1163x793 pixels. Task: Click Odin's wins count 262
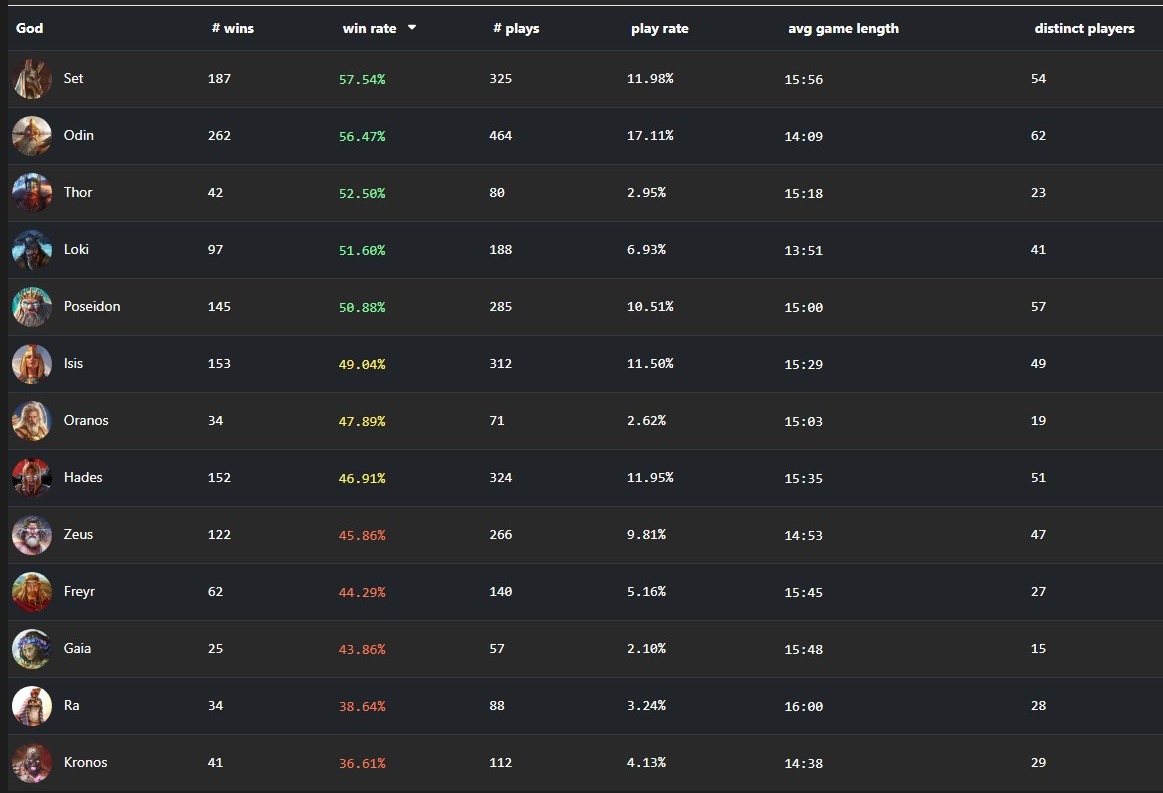220,136
